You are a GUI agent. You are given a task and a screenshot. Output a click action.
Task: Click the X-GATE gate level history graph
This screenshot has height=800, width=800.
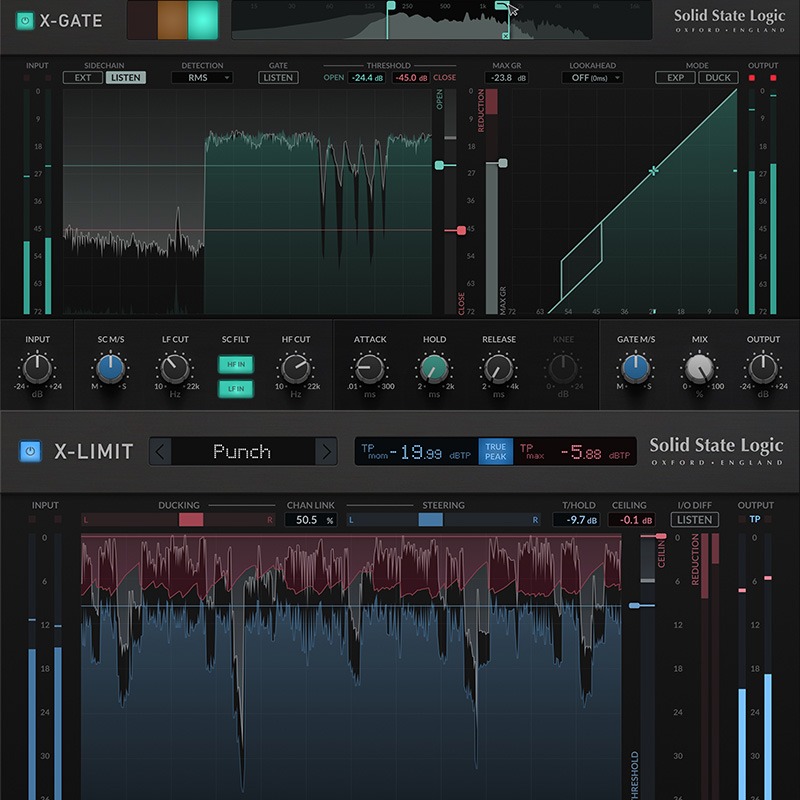tap(247, 202)
